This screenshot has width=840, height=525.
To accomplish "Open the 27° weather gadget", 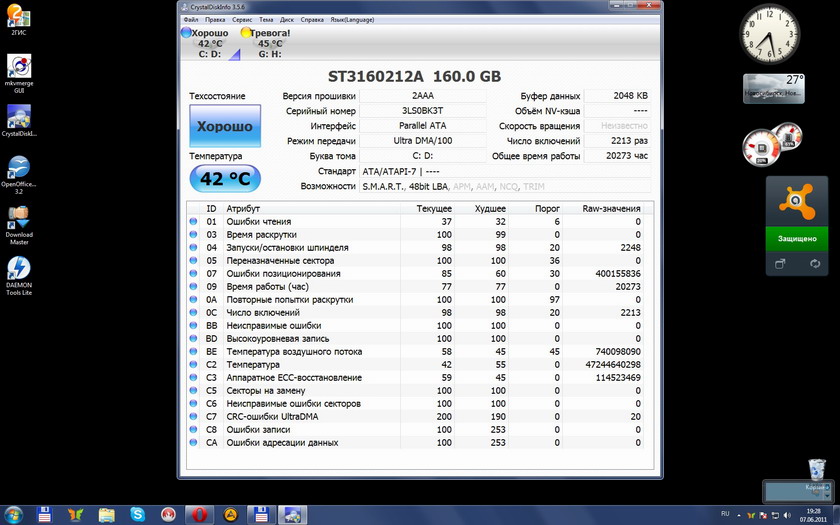I will (774, 88).
